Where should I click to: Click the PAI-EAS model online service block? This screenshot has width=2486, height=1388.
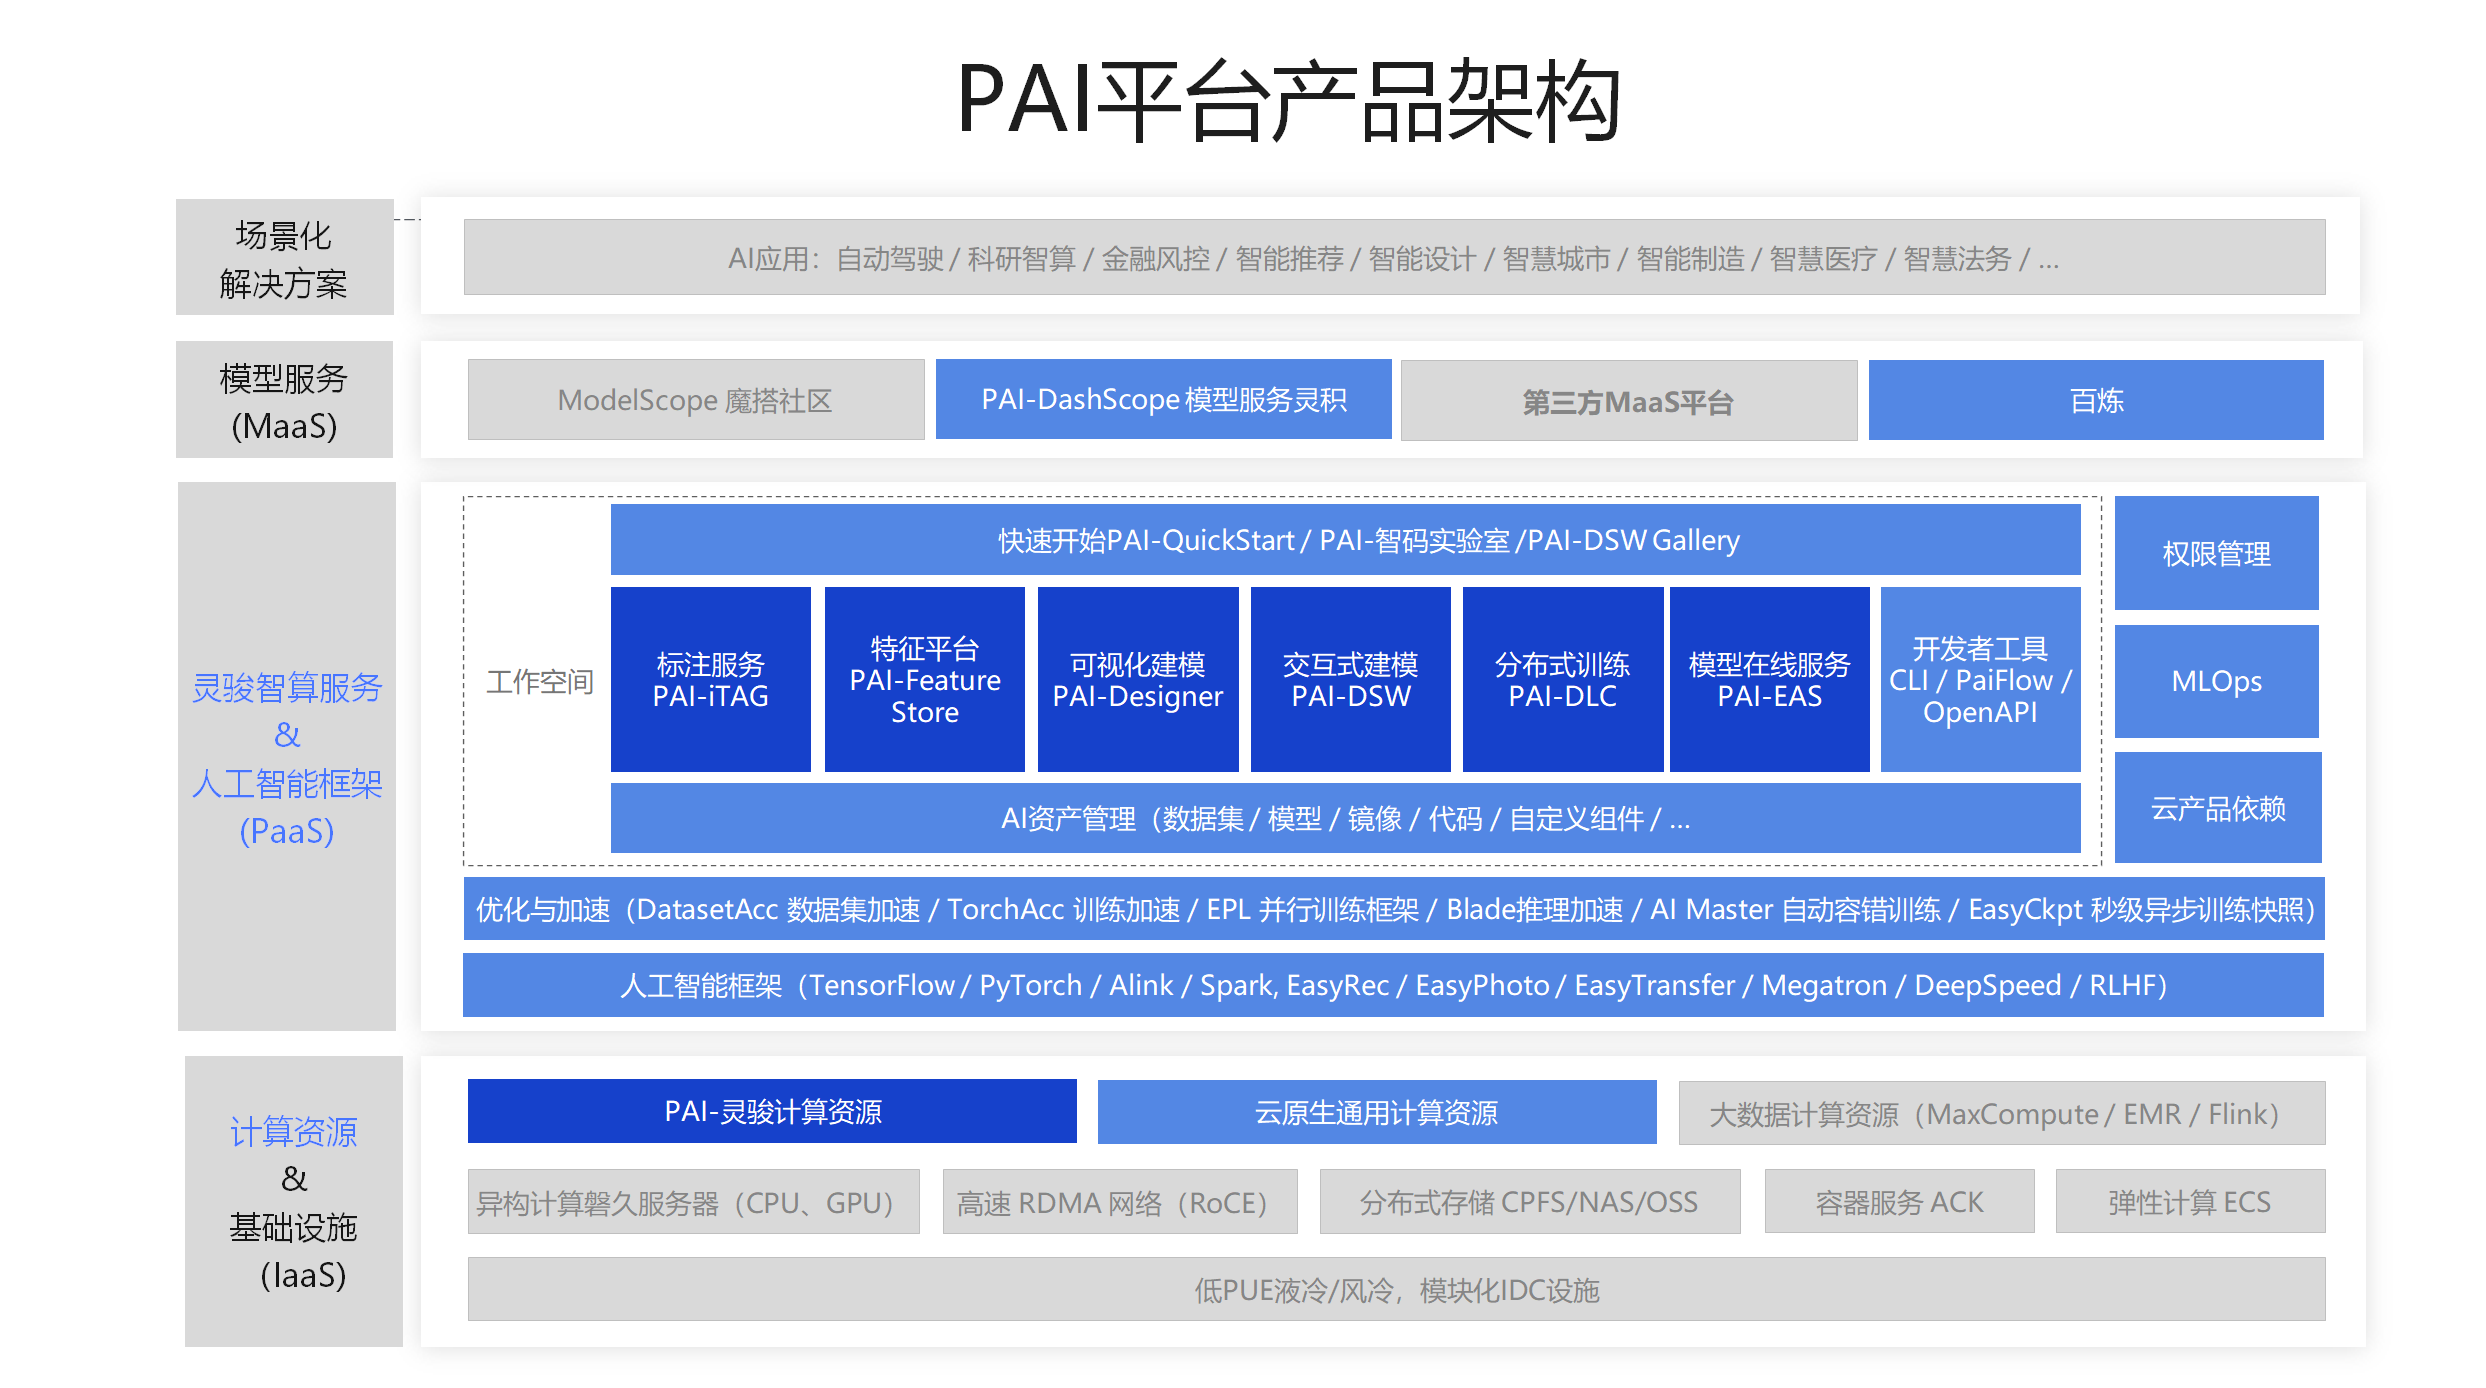1769,679
